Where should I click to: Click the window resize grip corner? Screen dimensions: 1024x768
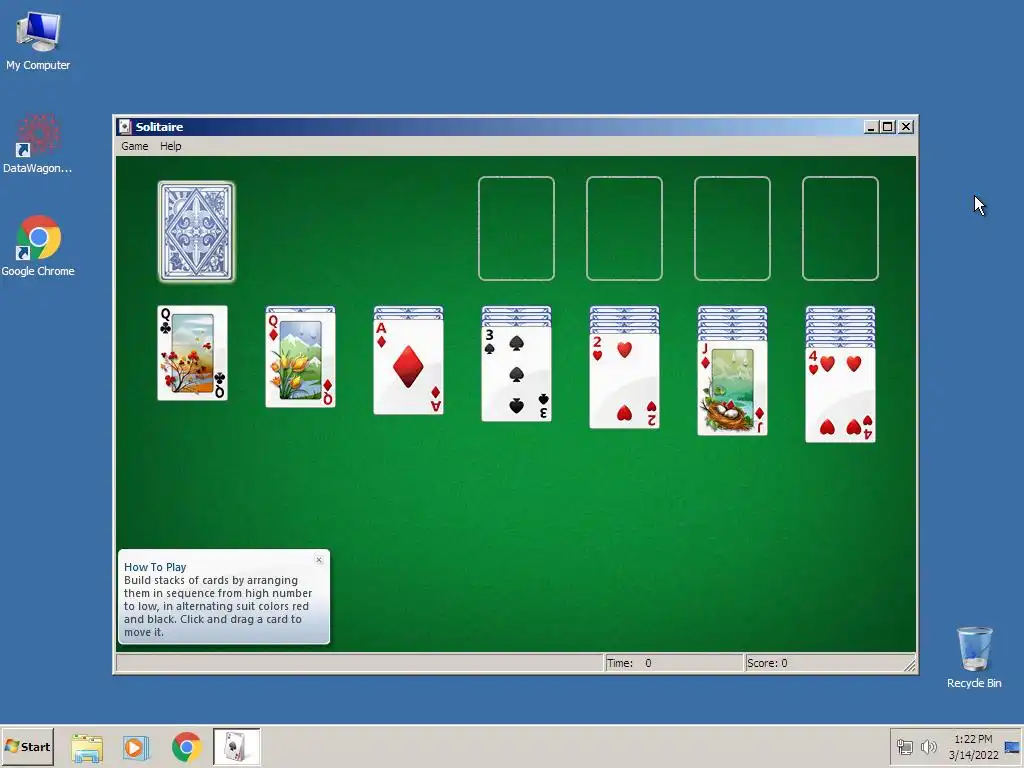tap(910, 665)
